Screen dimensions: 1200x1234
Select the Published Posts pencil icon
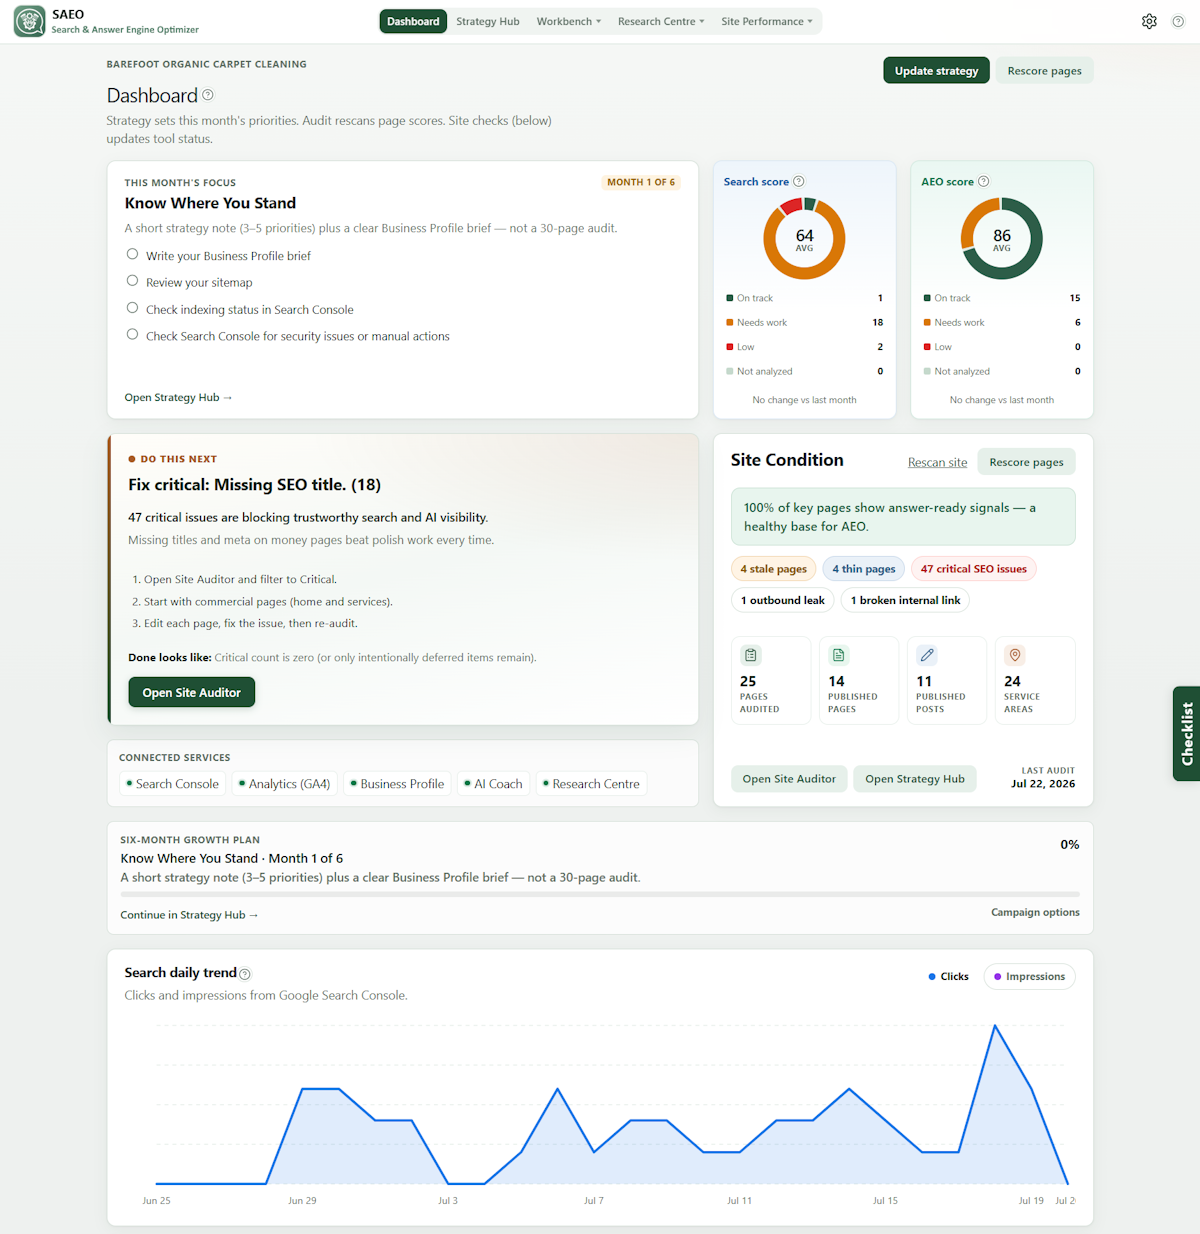pyautogui.click(x=927, y=655)
